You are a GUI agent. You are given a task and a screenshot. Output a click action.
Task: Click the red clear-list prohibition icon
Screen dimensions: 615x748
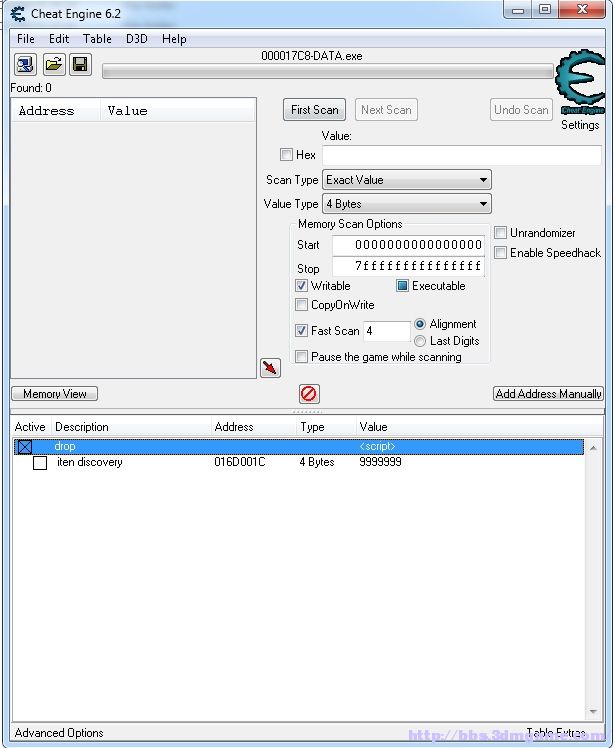(309, 394)
